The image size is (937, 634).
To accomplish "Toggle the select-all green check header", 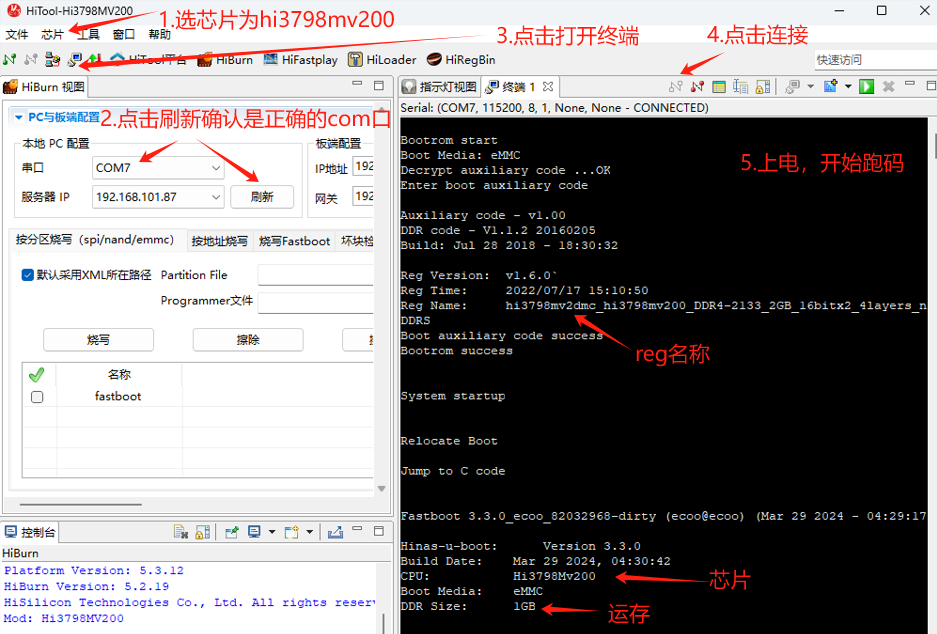I will pos(37,375).
